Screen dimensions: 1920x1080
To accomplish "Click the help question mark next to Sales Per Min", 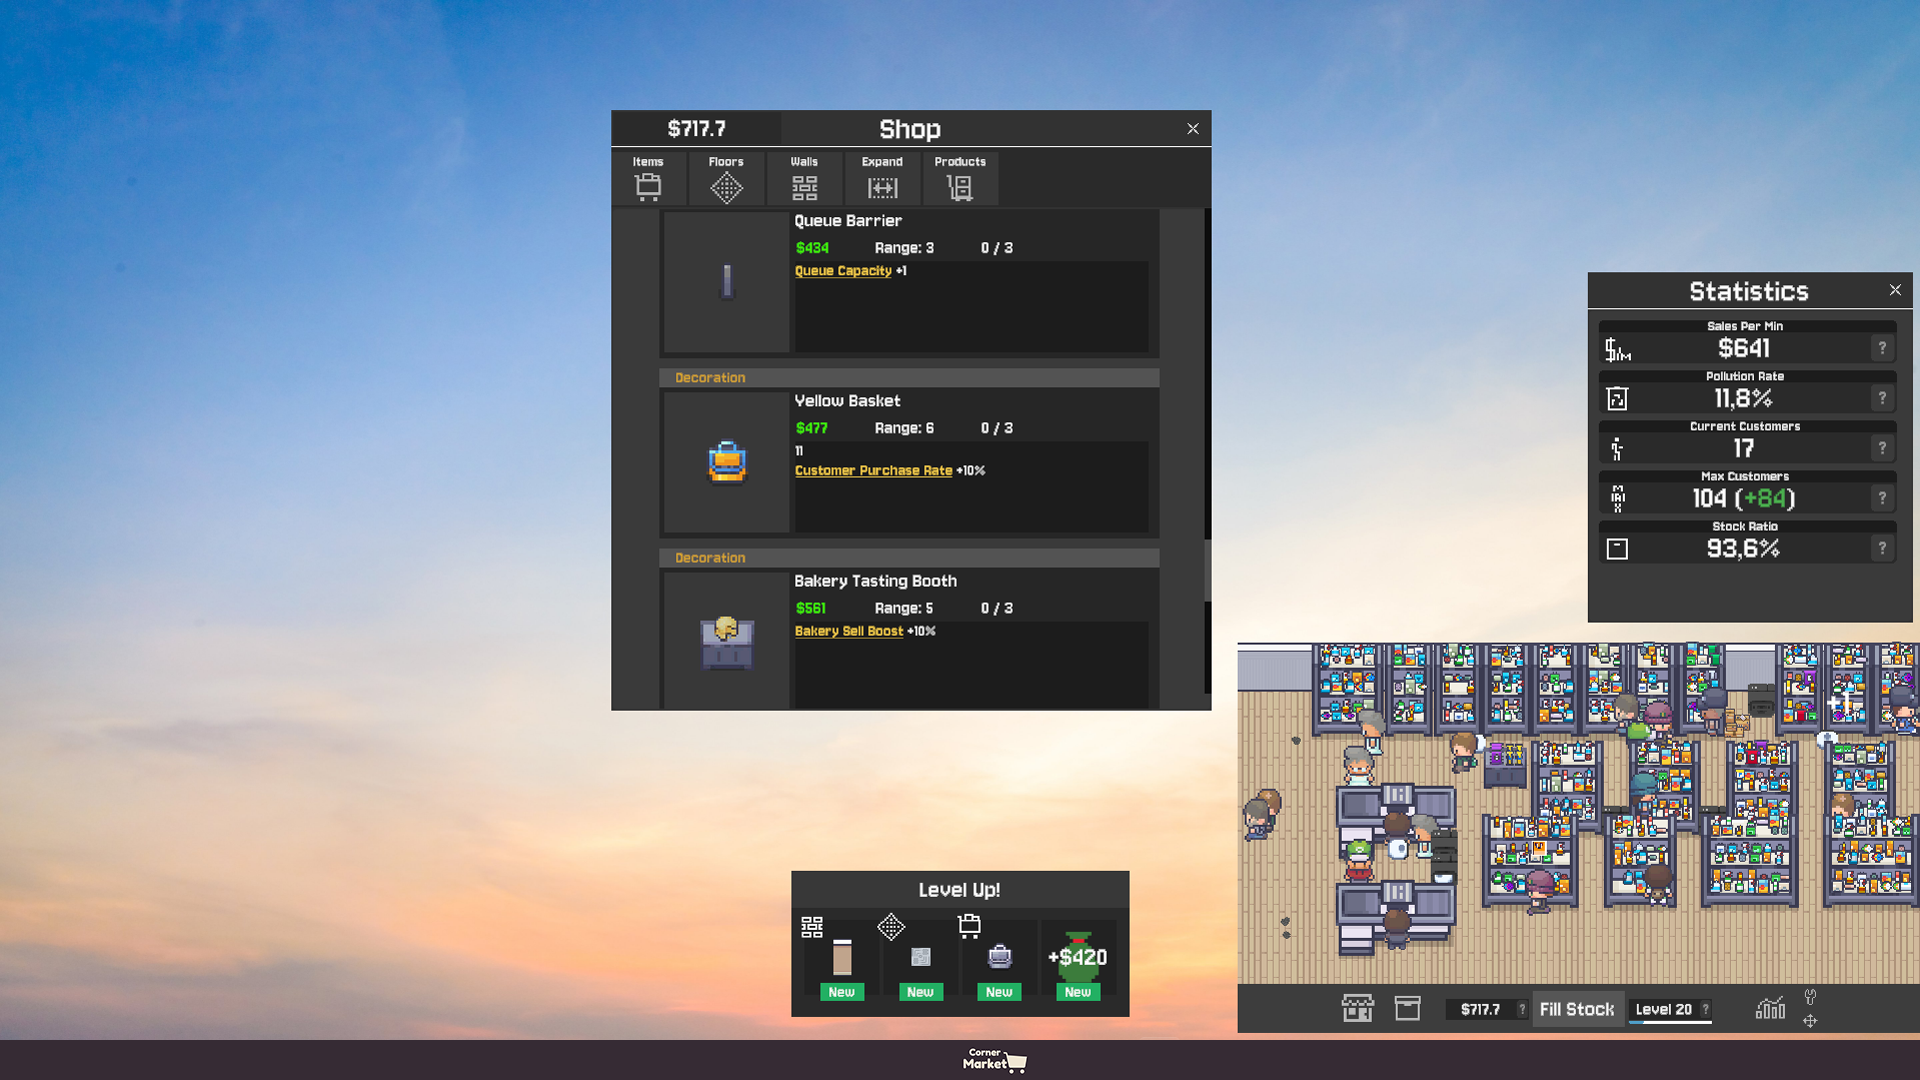I will (x=1882, y=348).
